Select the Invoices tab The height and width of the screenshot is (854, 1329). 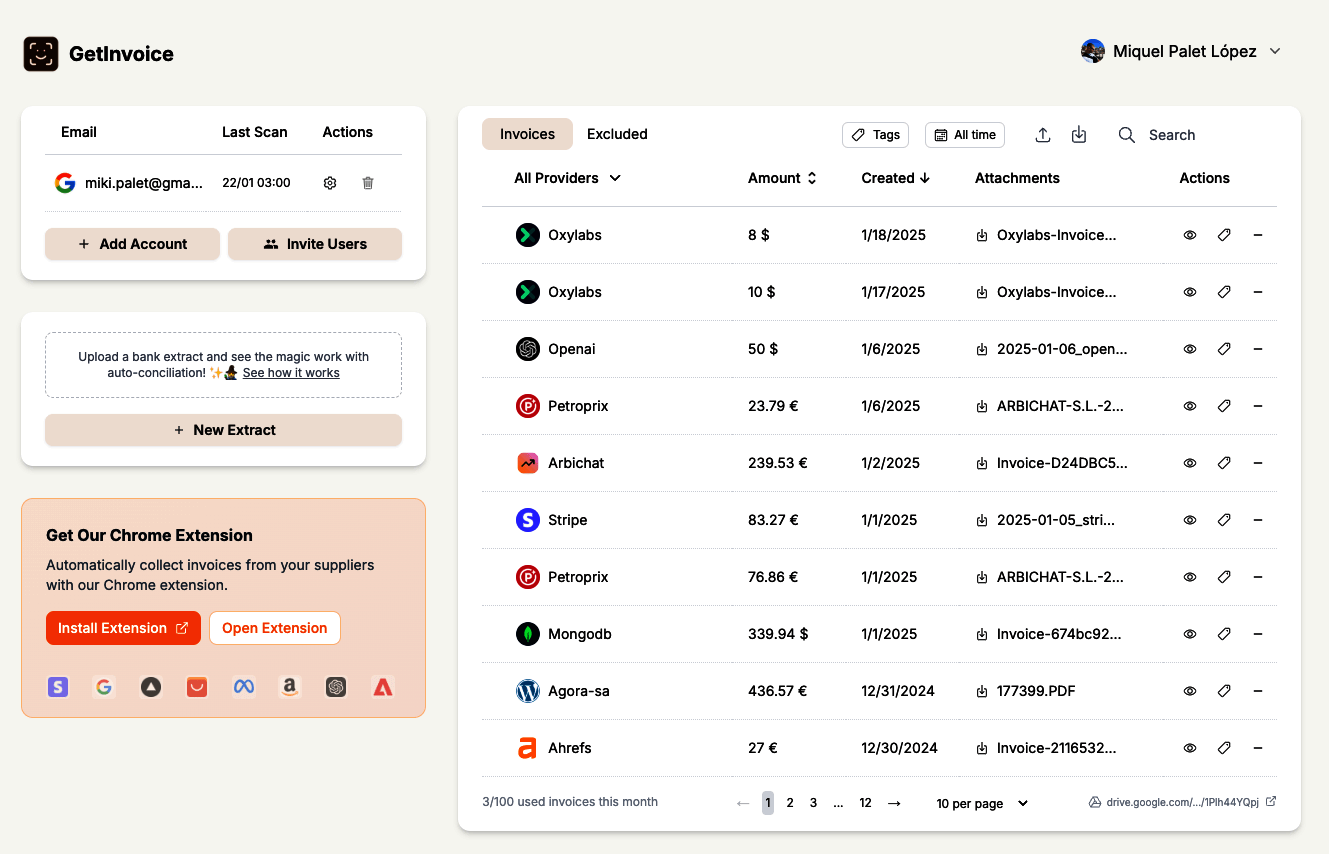(x=527, y=133)
